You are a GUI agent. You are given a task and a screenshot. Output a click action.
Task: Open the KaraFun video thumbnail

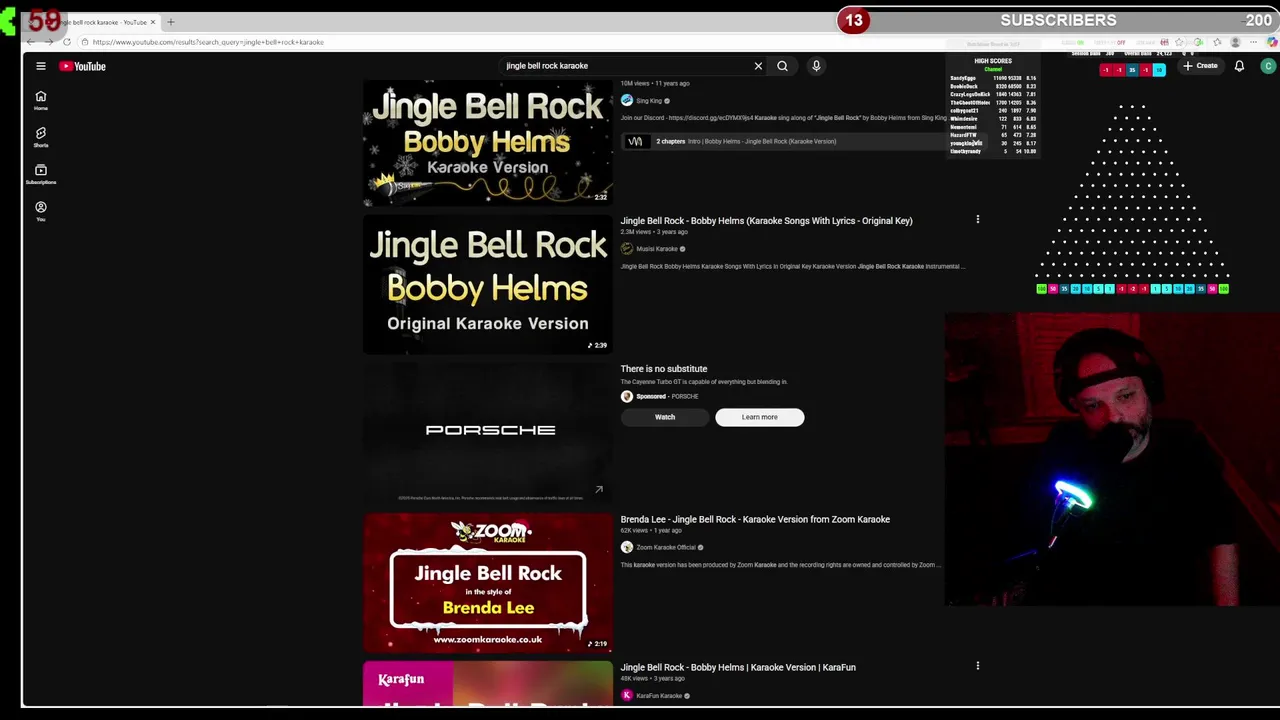pos(488,684)
